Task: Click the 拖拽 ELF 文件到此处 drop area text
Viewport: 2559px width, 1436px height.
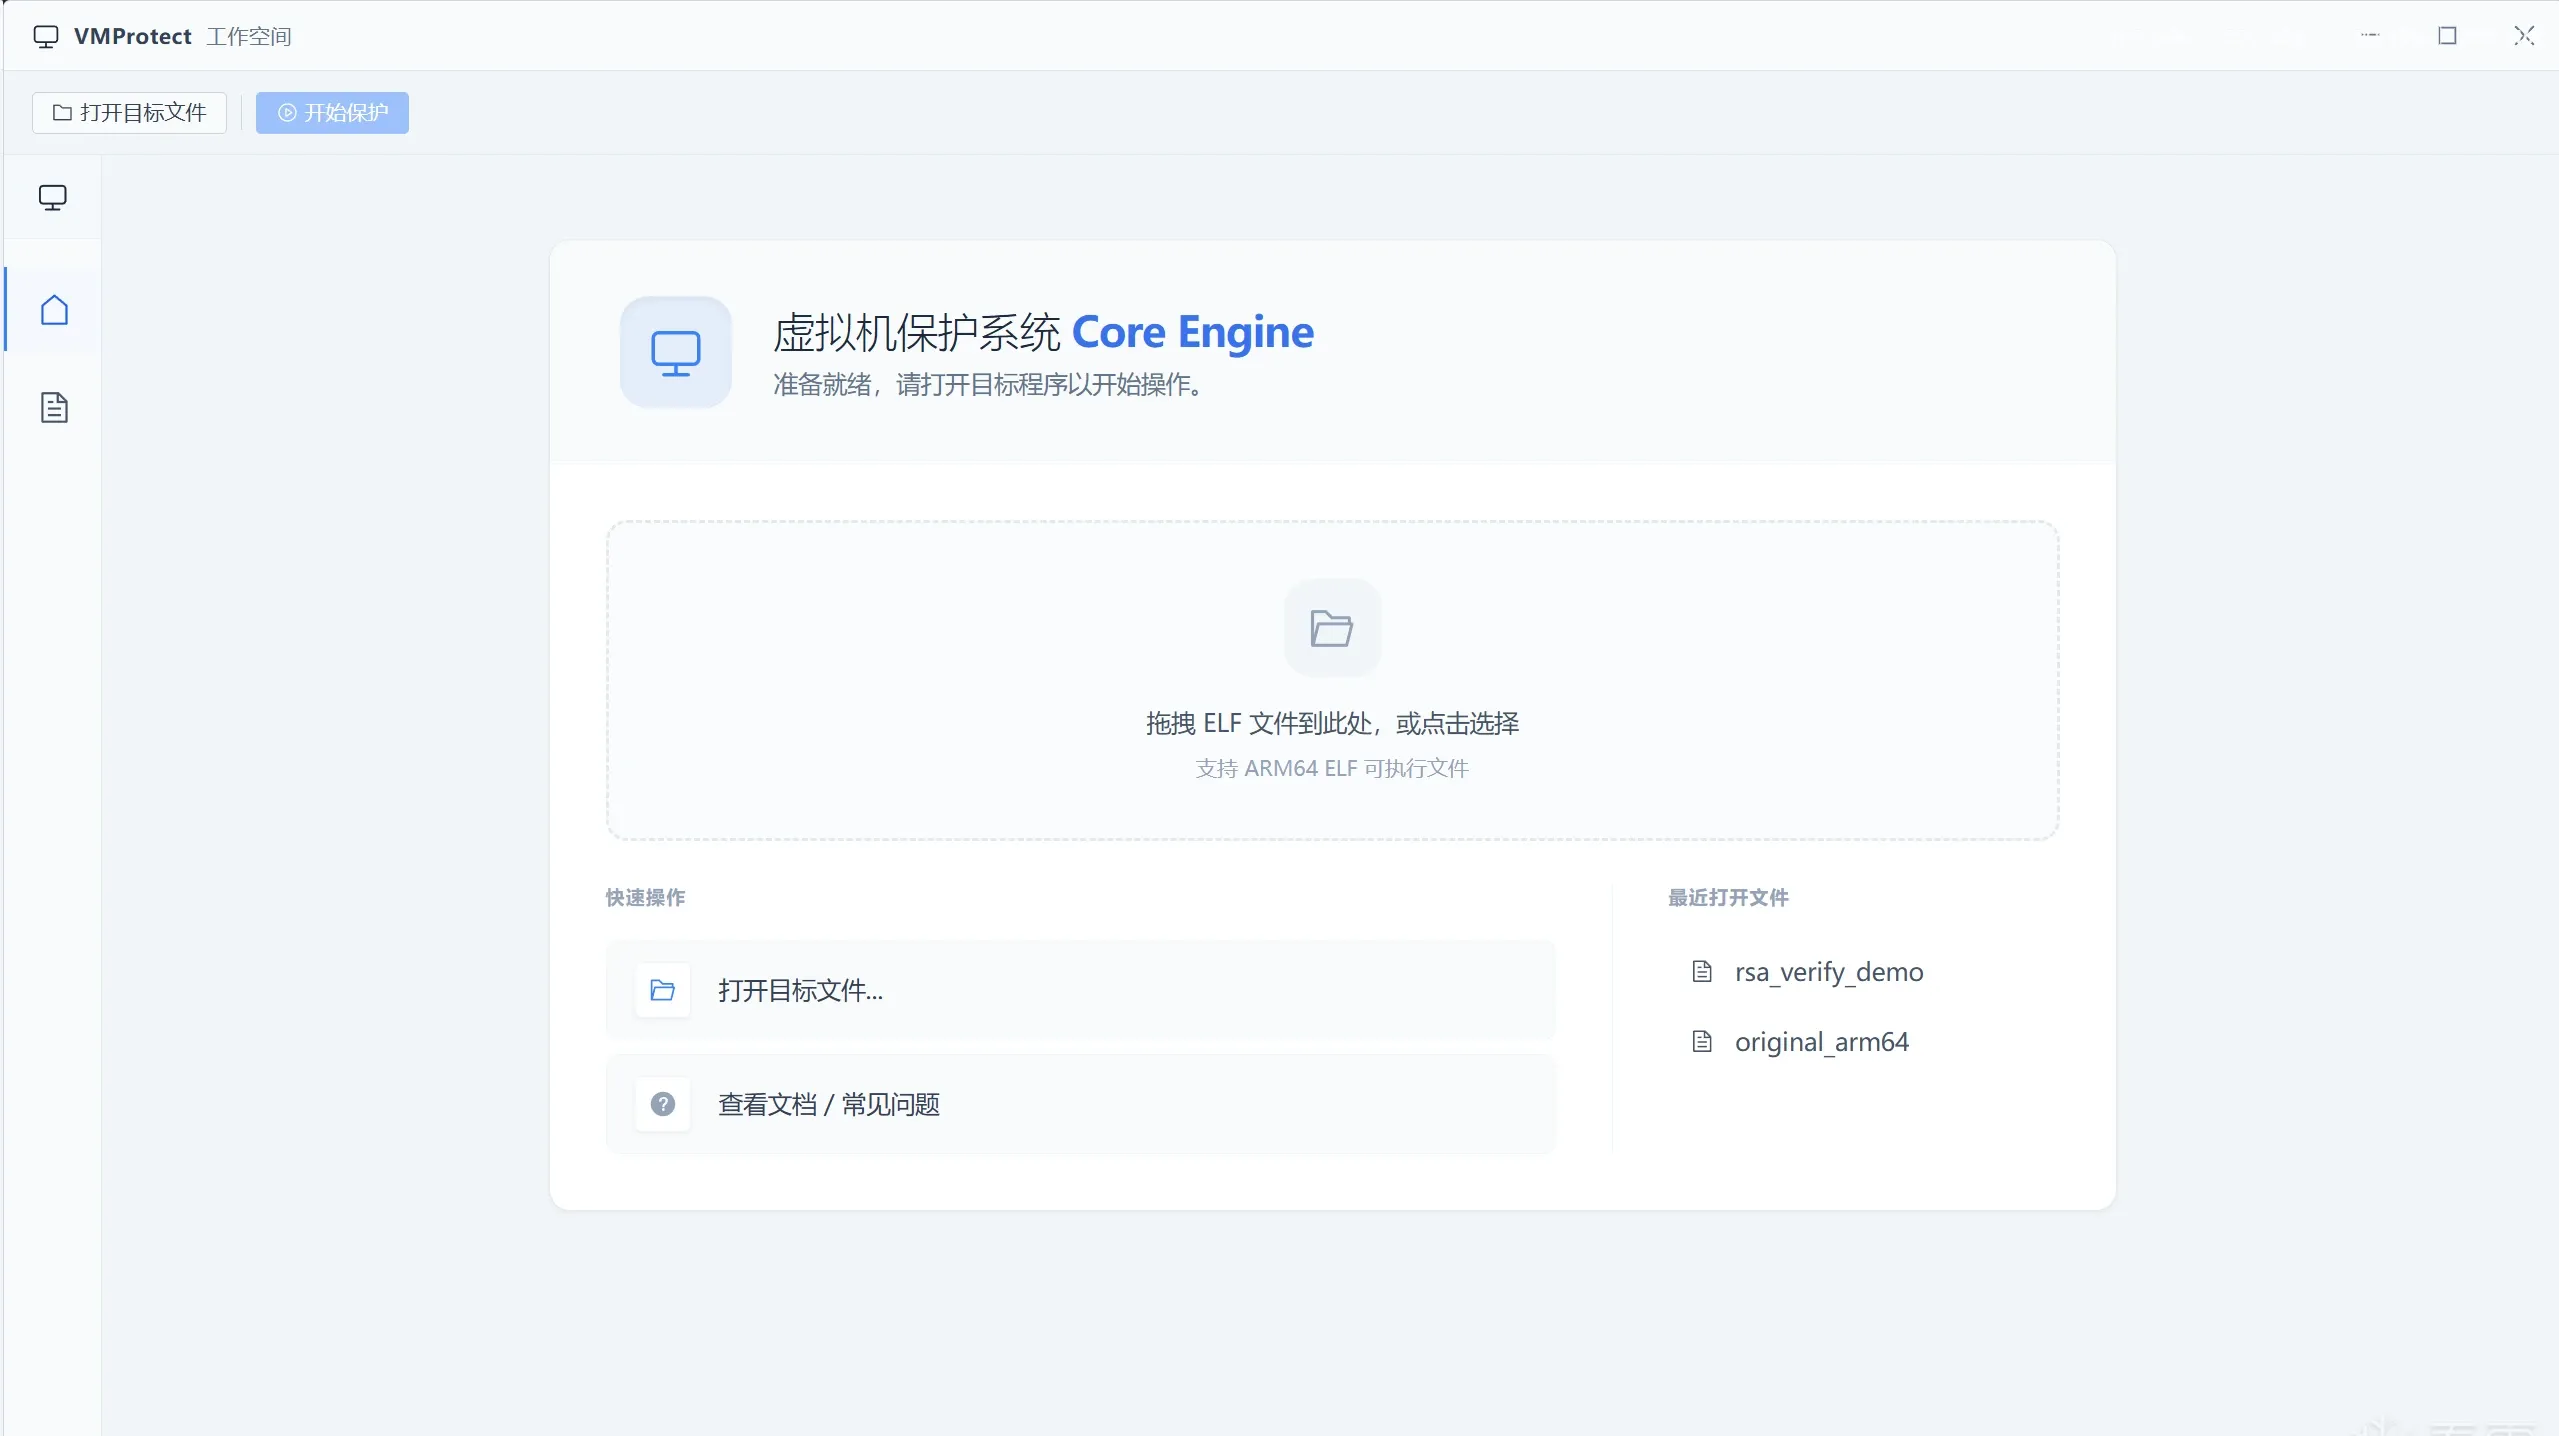Action: click(x=1332, y=723)
